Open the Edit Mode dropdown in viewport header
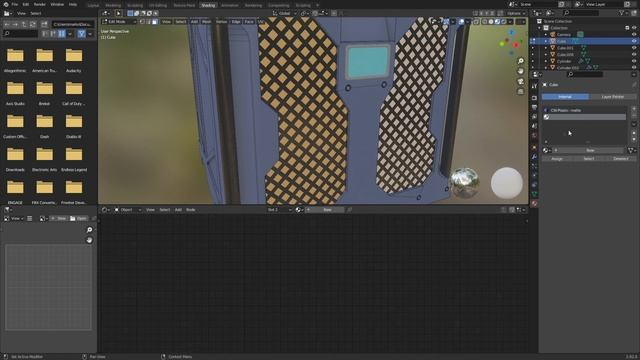The image size is (640, 360). pos(119,22)
